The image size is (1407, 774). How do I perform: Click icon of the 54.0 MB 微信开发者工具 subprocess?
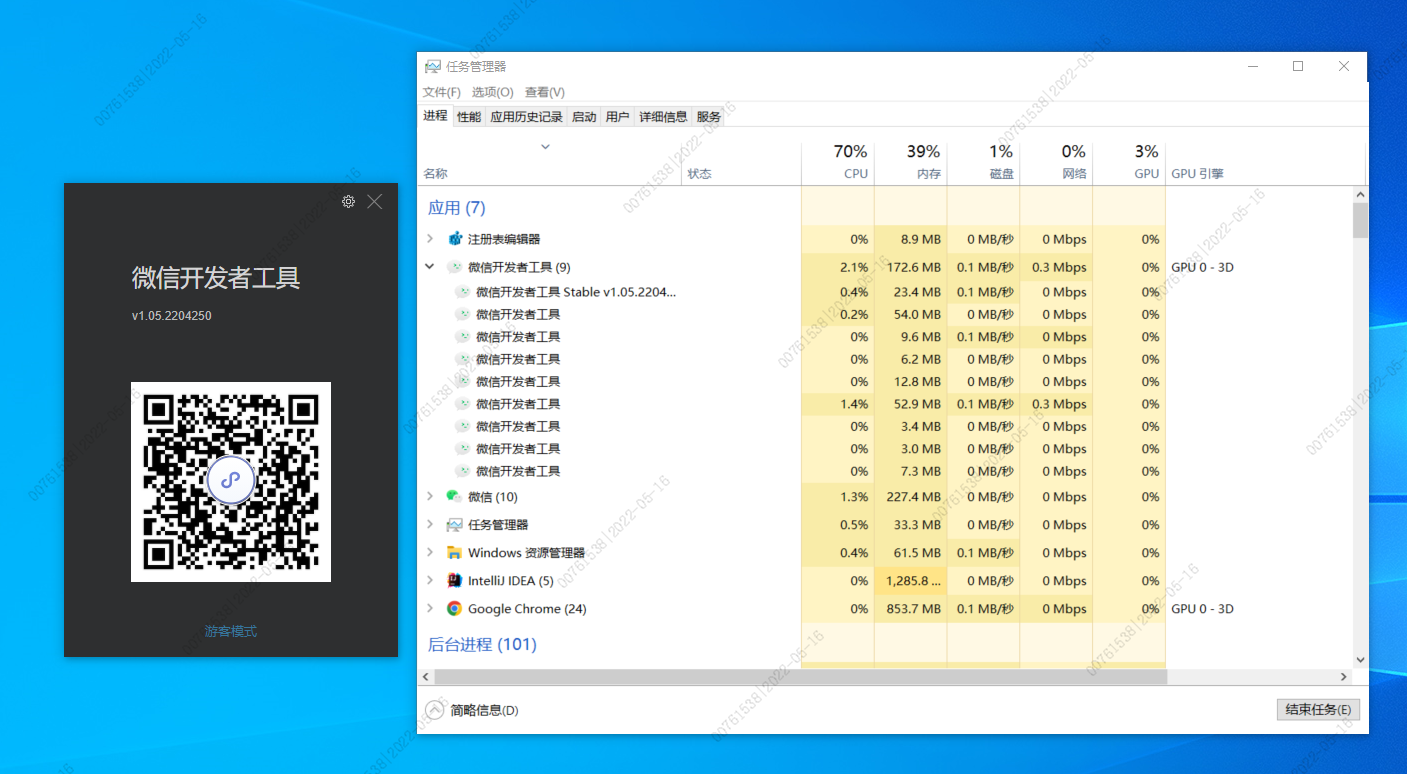[x=463, y=314]
